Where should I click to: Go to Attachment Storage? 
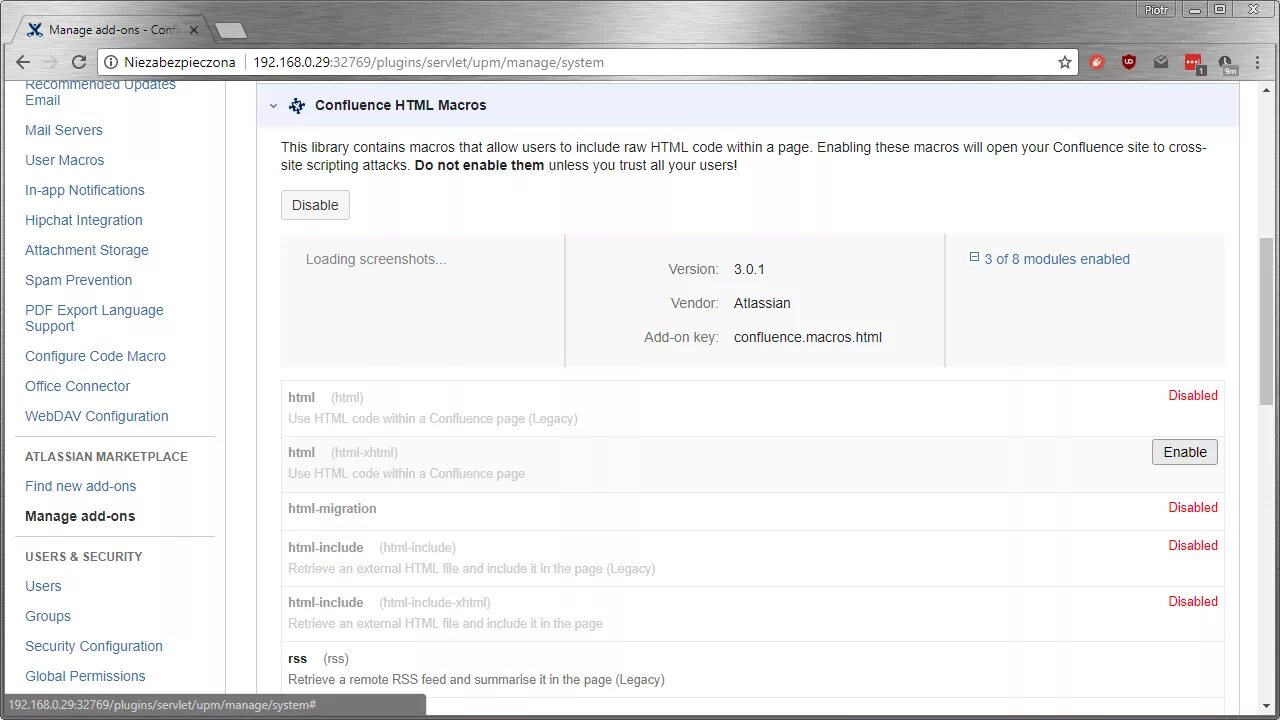click(87, 250)
